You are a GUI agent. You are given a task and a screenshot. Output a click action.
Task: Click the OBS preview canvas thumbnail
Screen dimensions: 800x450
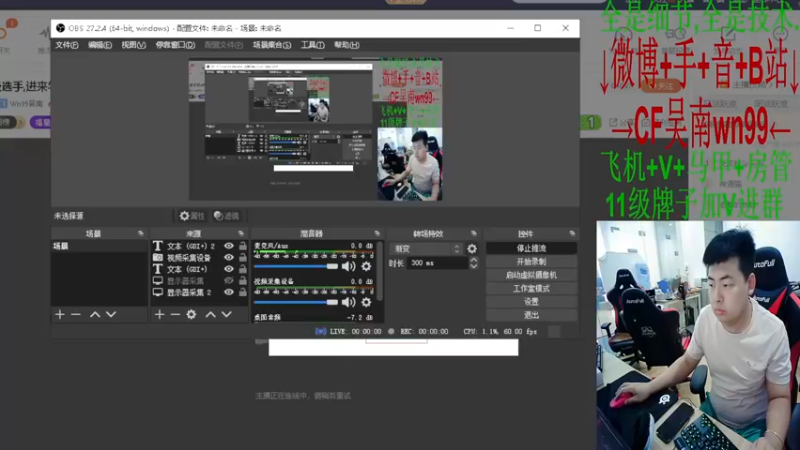click(x=315, y=130)
